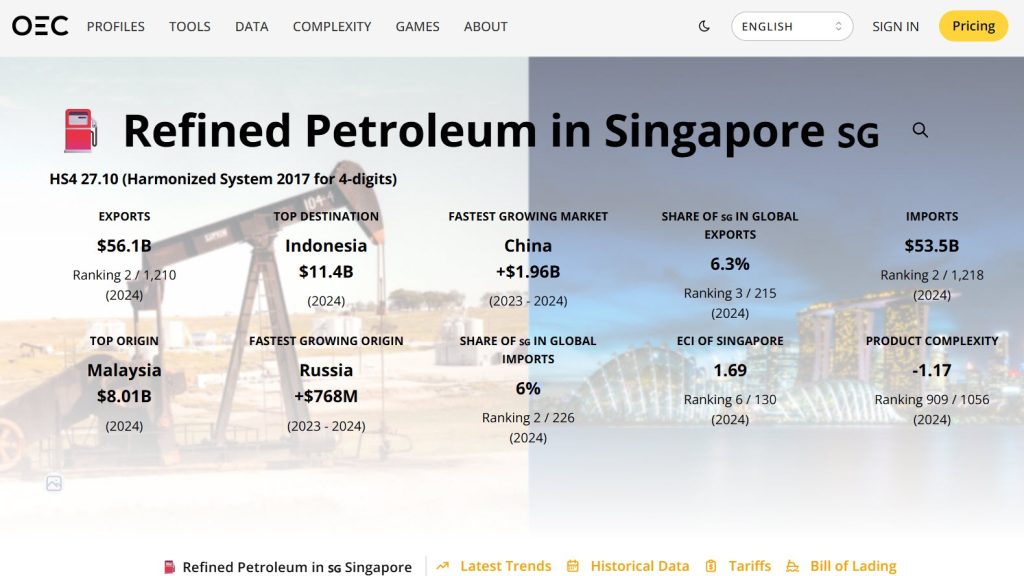Open the English language dropdown
The width and height of the screenshot is (1024, 576).
(x=791, y=26)
